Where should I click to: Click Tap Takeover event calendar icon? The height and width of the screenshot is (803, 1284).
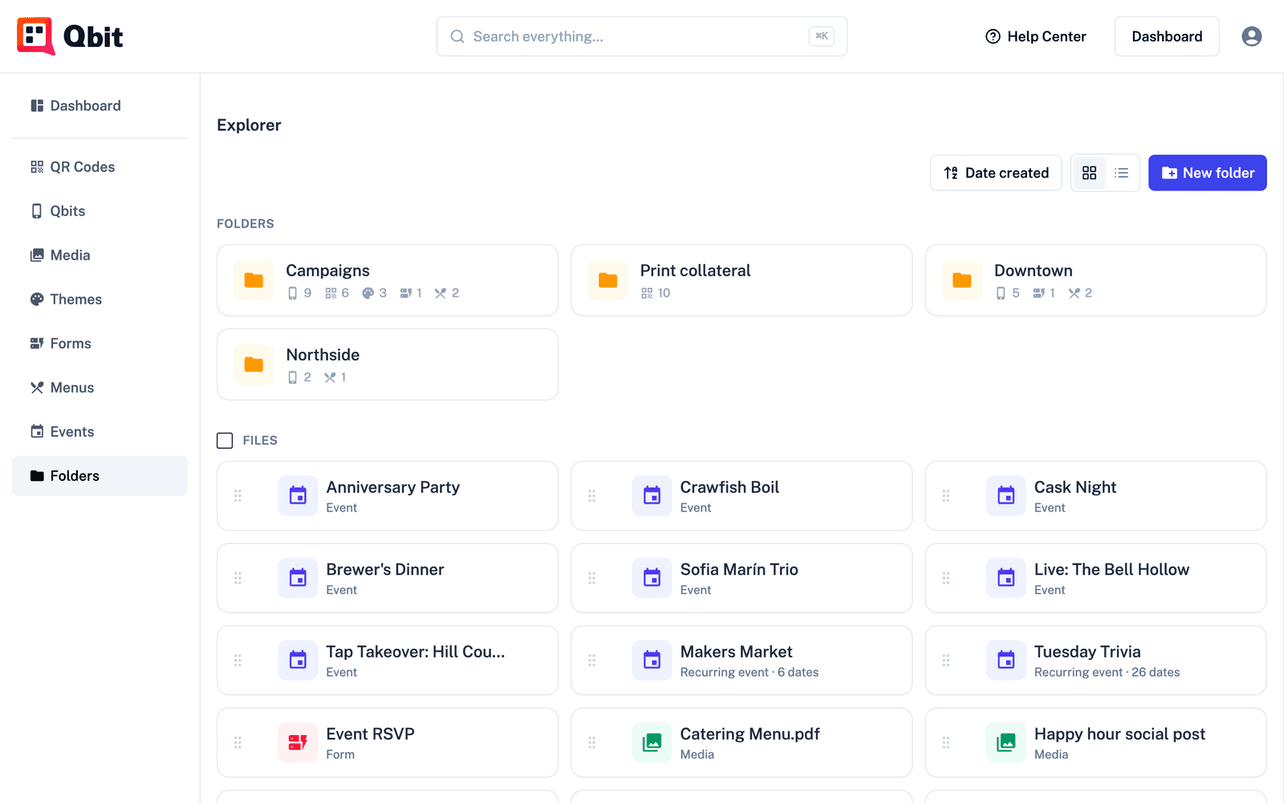point(298,660)
